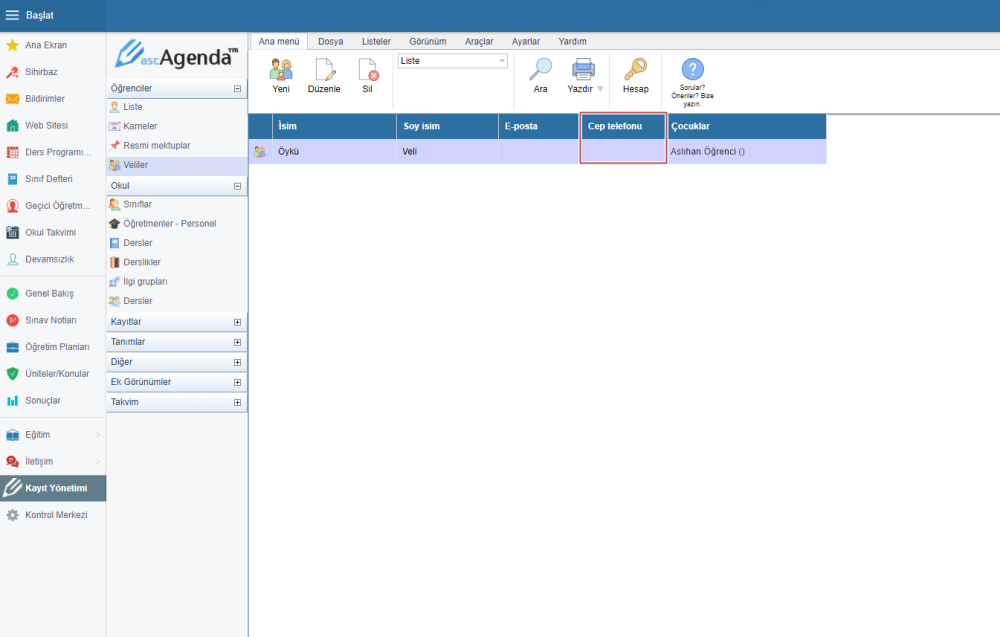Open Üniteler/Konular shield icon
The width and height of the screenshot is (1000, 637).
pyautogui.click(x=12, y=374)
